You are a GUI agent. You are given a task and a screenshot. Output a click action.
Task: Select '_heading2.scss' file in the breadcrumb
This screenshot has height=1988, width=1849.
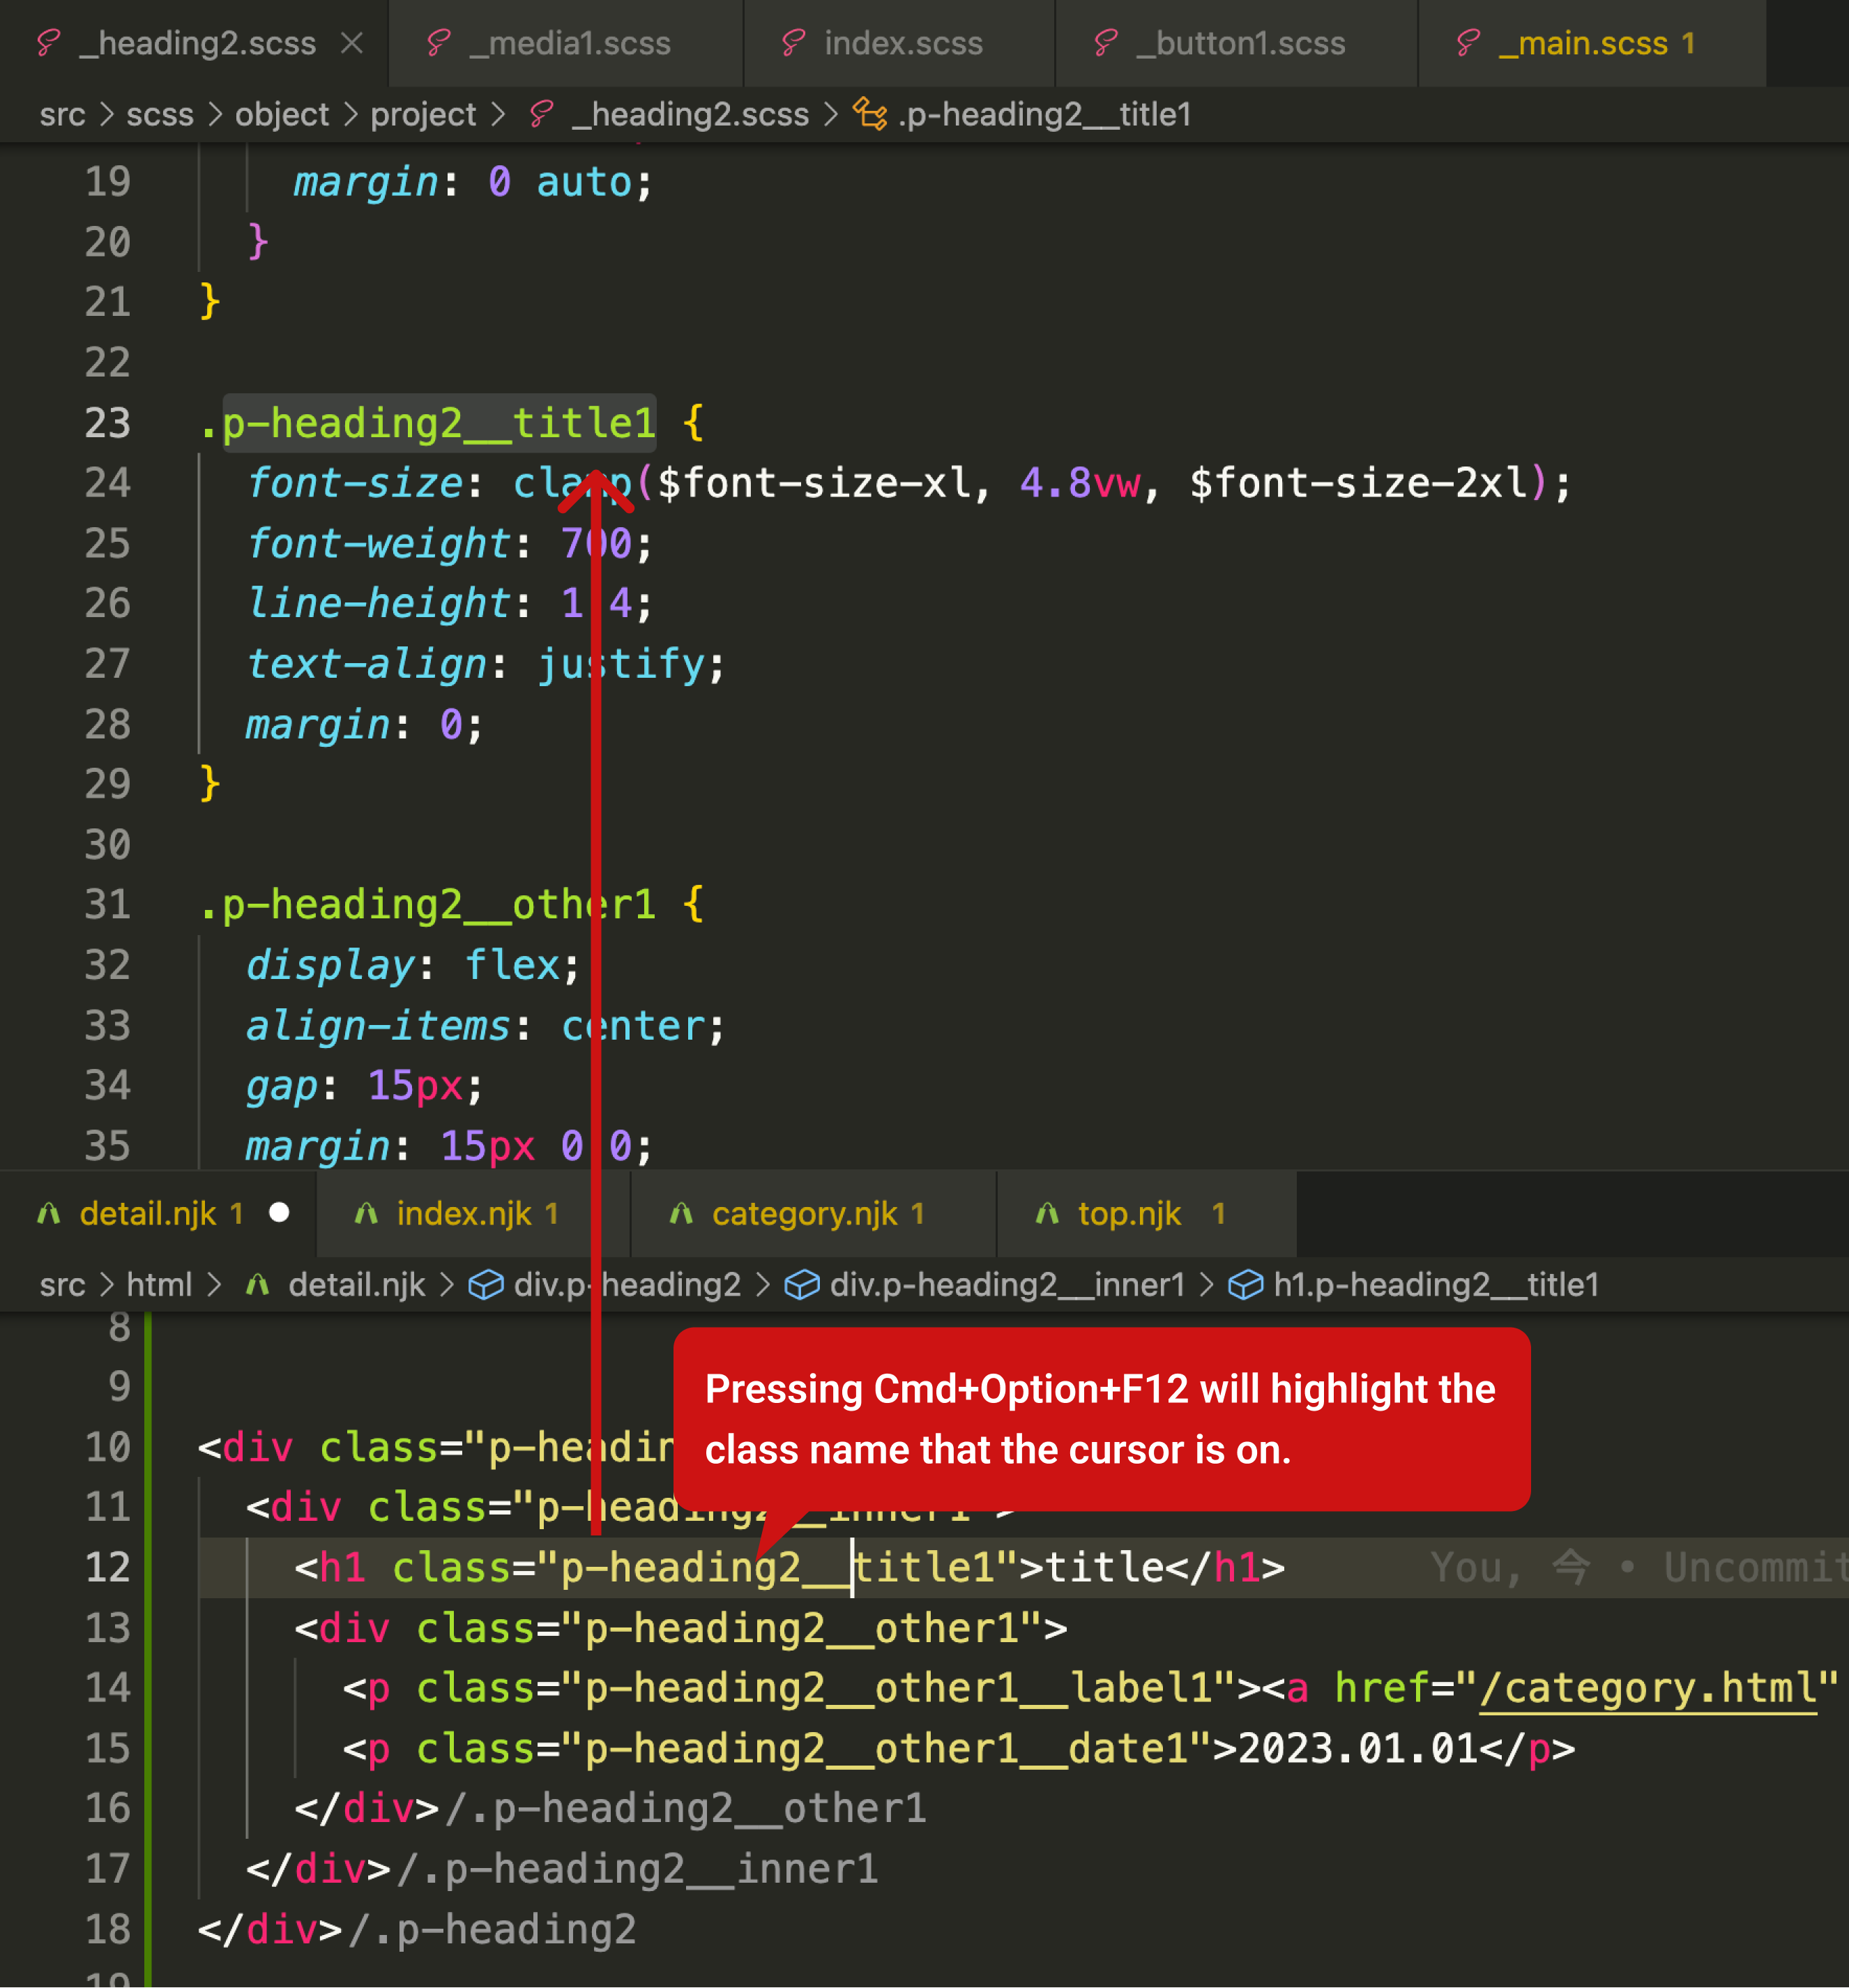(690, 115)
